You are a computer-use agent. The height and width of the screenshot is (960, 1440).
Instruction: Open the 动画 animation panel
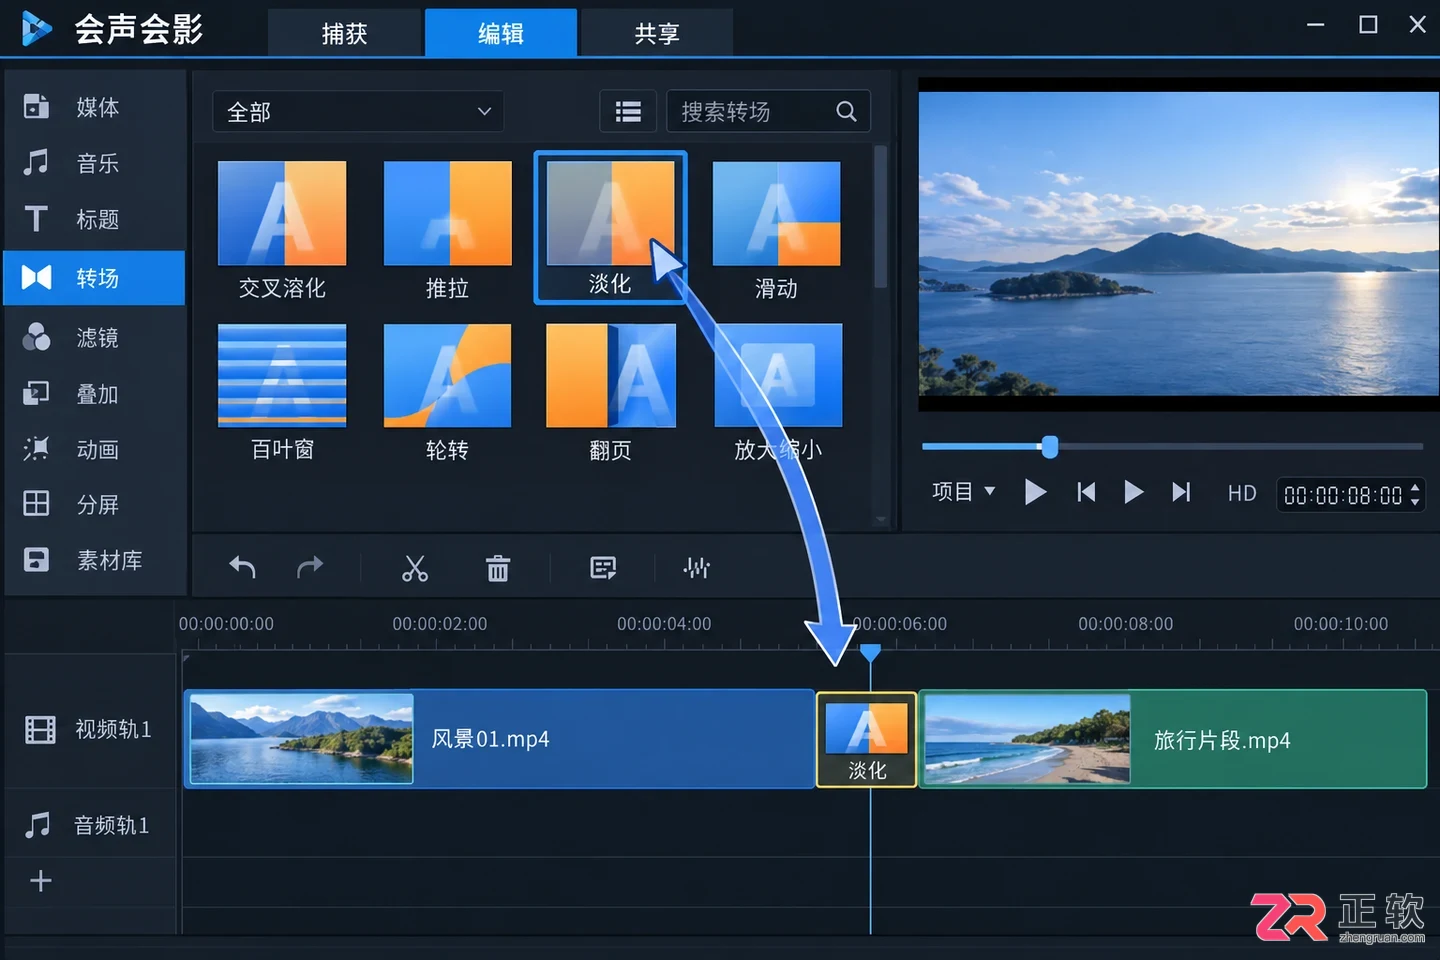(94, 449)
